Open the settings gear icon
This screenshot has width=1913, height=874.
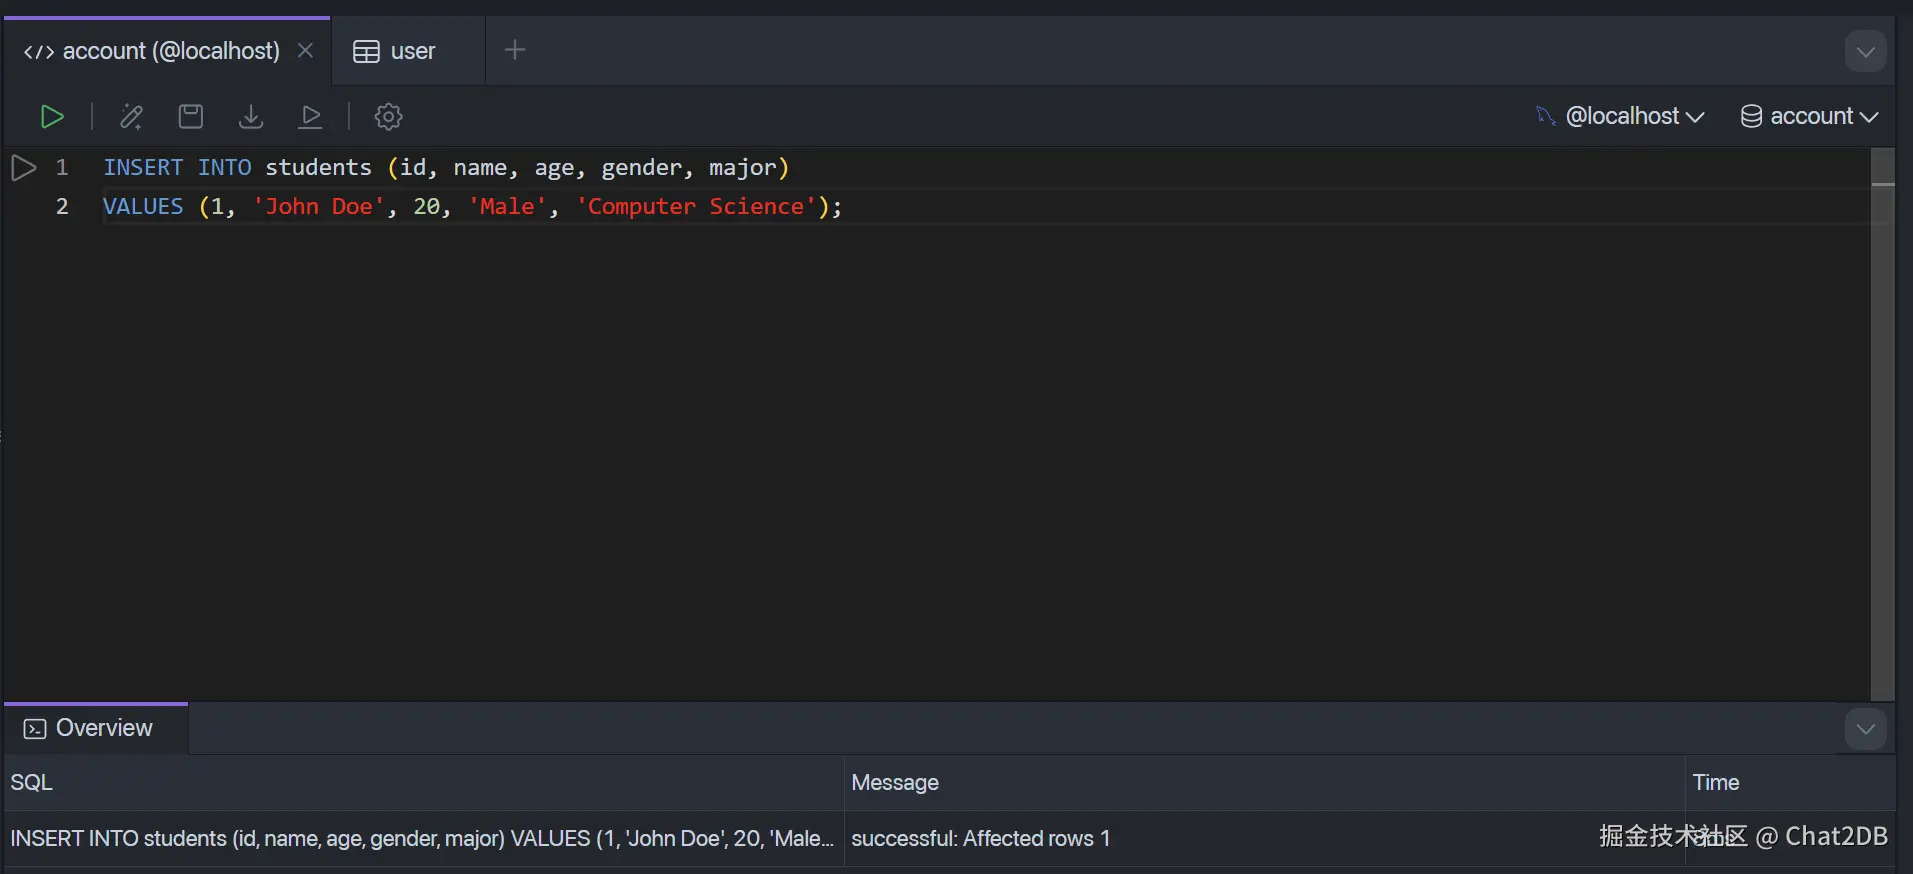pos(388,117)
